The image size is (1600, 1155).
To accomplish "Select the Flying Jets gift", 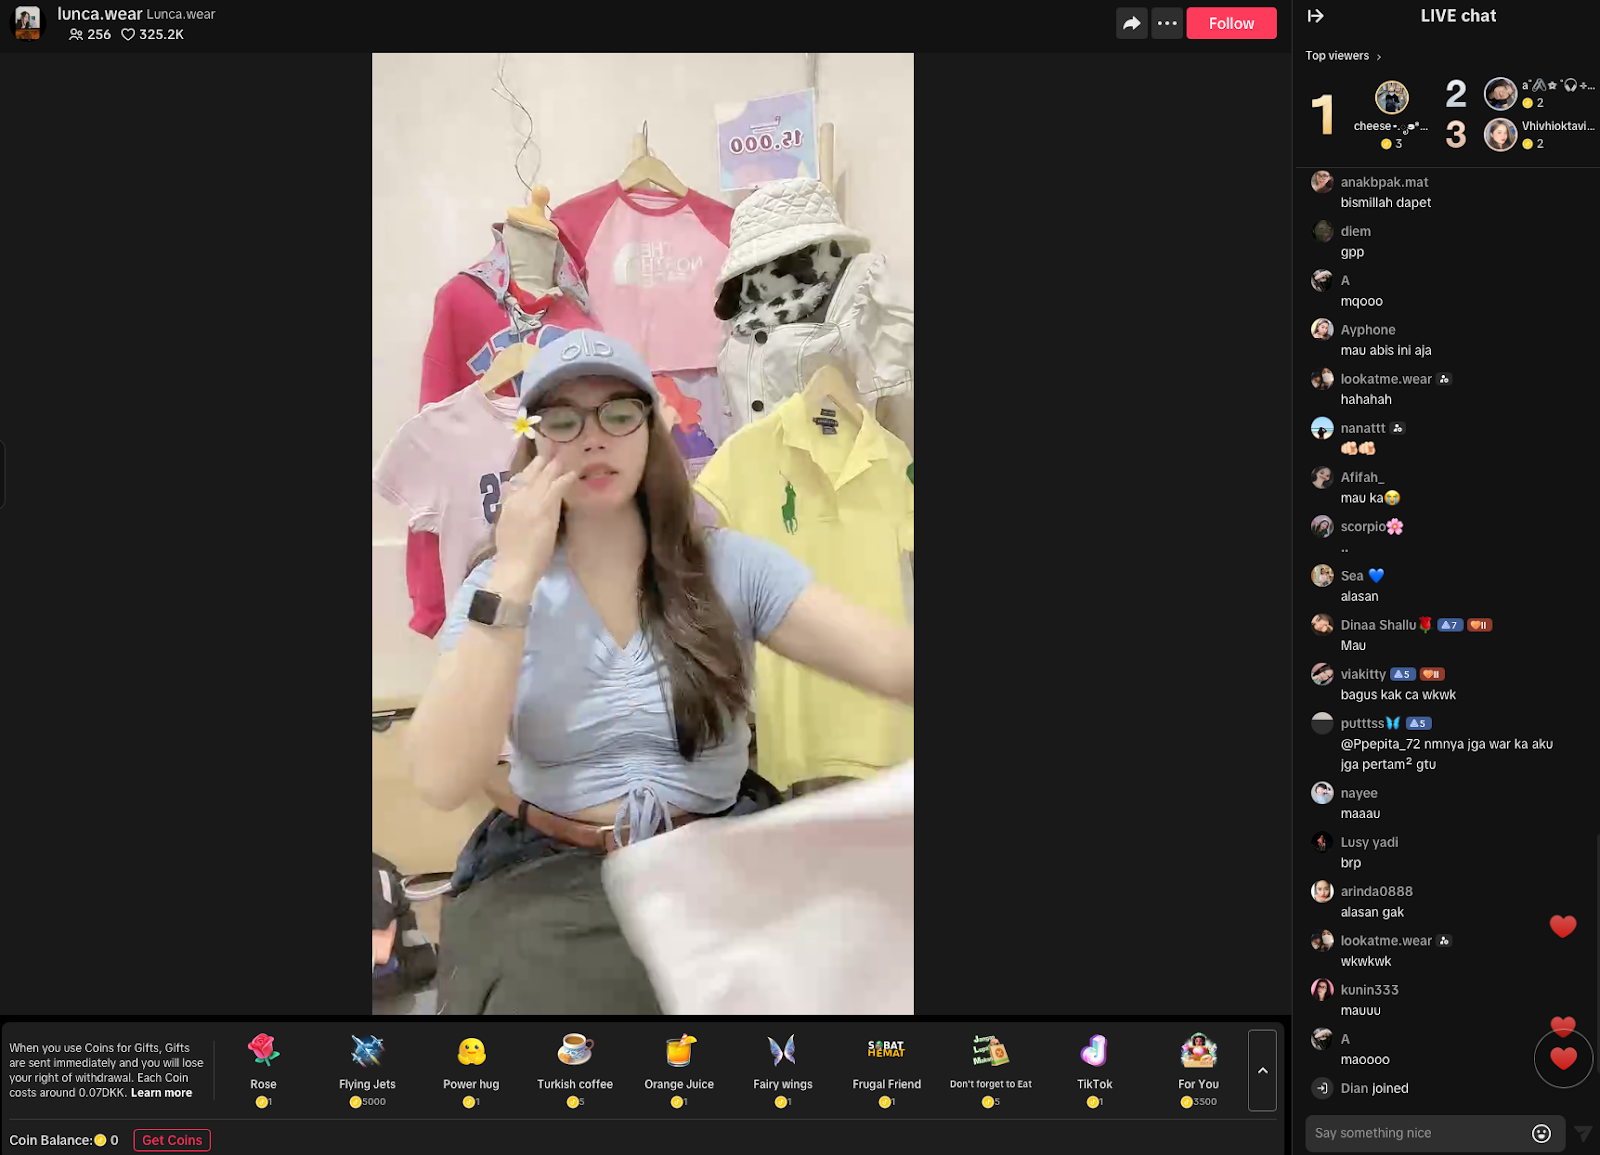I will click(367, 1062).
